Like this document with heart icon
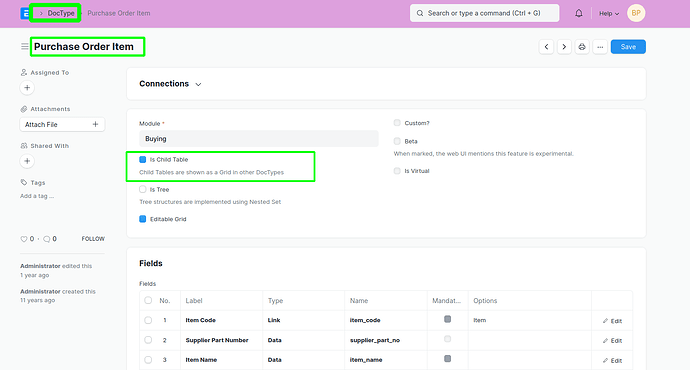Image resolution: width=690 pixels, height=370 pixels. (24, 239)
